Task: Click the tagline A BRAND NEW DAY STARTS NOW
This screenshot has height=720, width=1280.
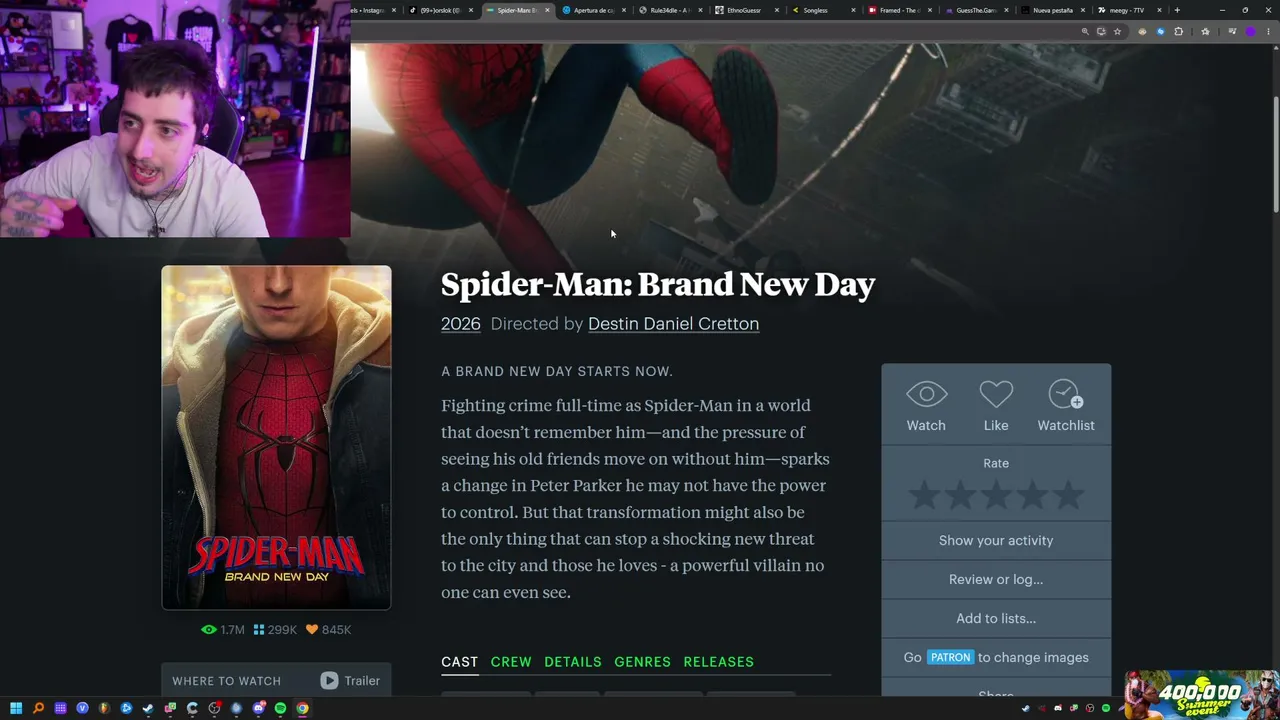Action: pyautogui.click(x=557, y=372)
